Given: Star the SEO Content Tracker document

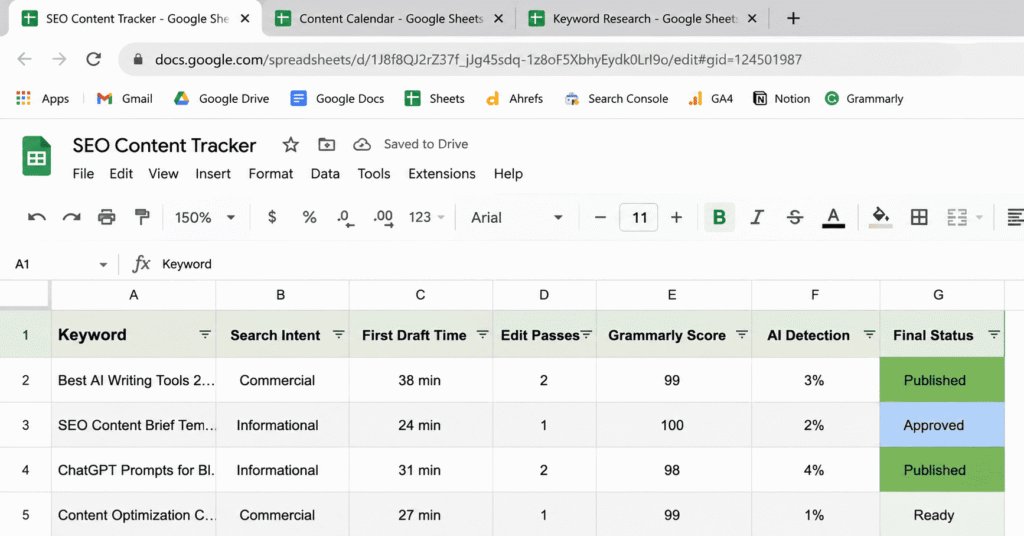Looking at the screenshot, I should pos(291,144).
